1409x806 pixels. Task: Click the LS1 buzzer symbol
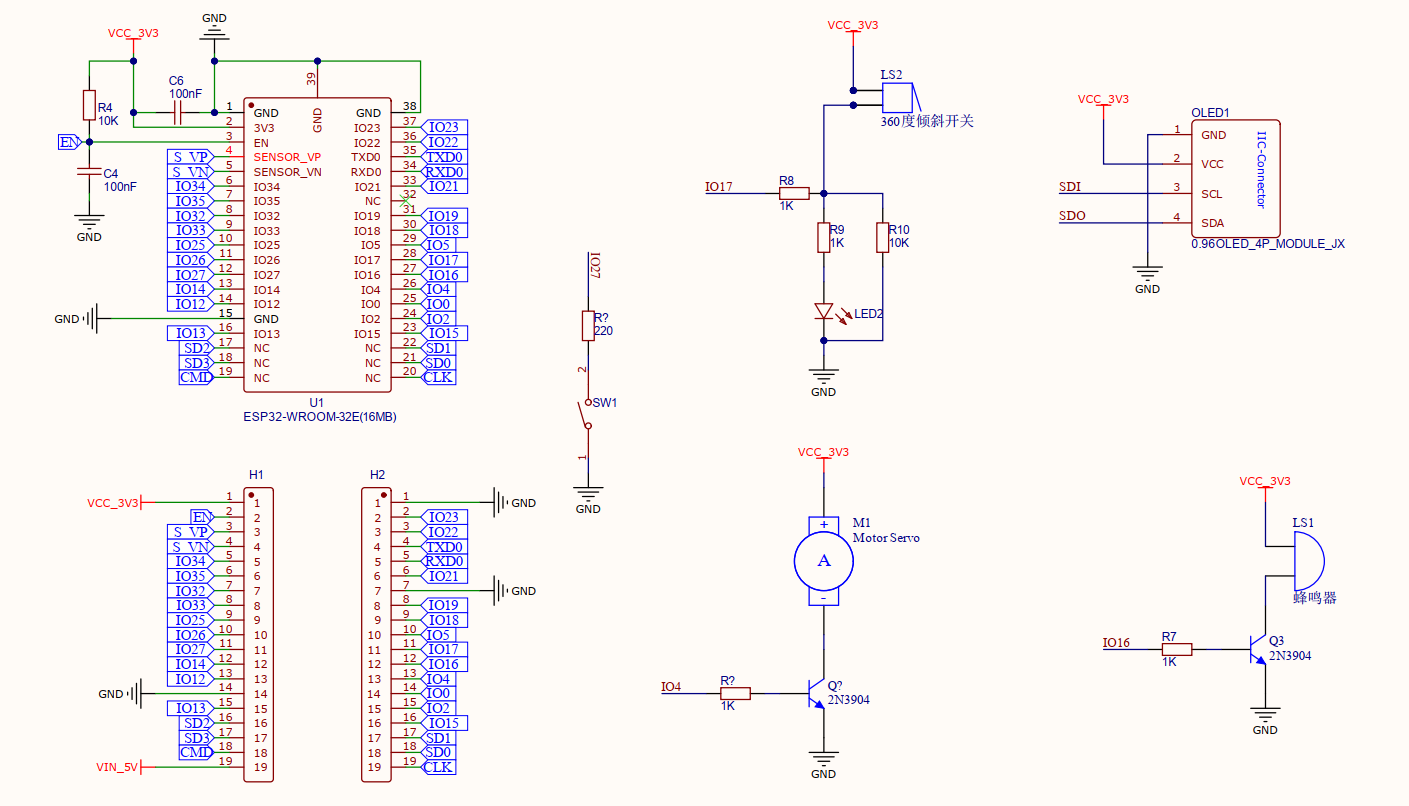point(1307,561)
